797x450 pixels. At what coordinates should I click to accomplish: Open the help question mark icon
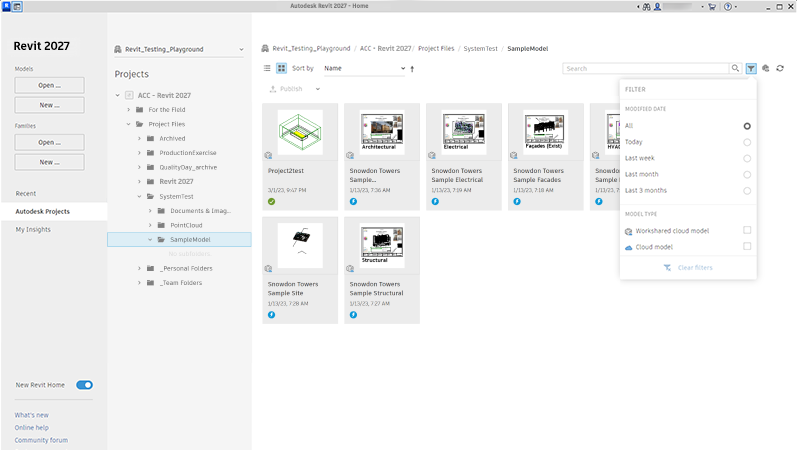pyautogui.click(x=728, y=7)
